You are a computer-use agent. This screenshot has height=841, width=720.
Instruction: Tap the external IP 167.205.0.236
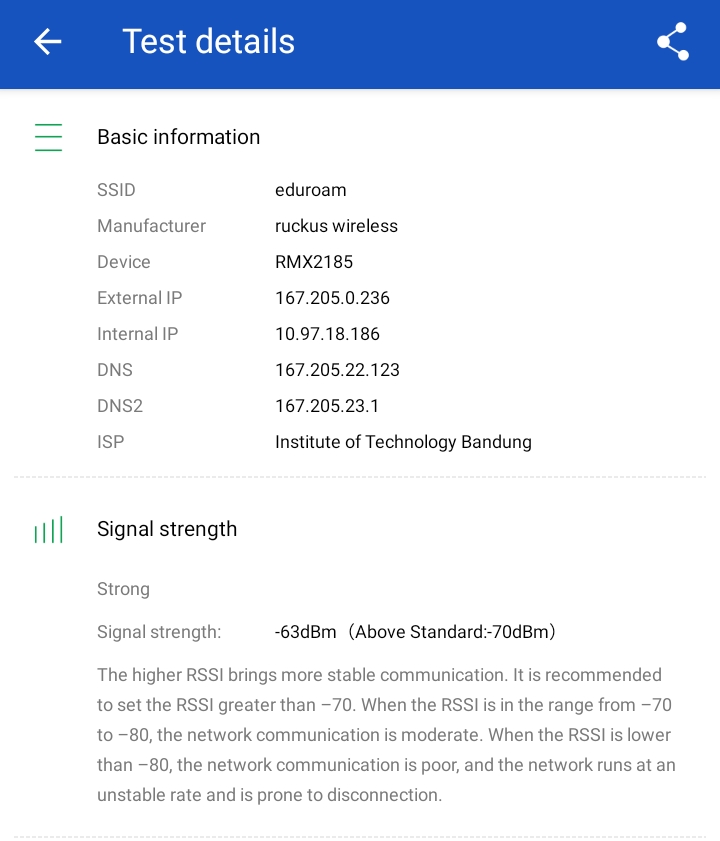[332, 298]
